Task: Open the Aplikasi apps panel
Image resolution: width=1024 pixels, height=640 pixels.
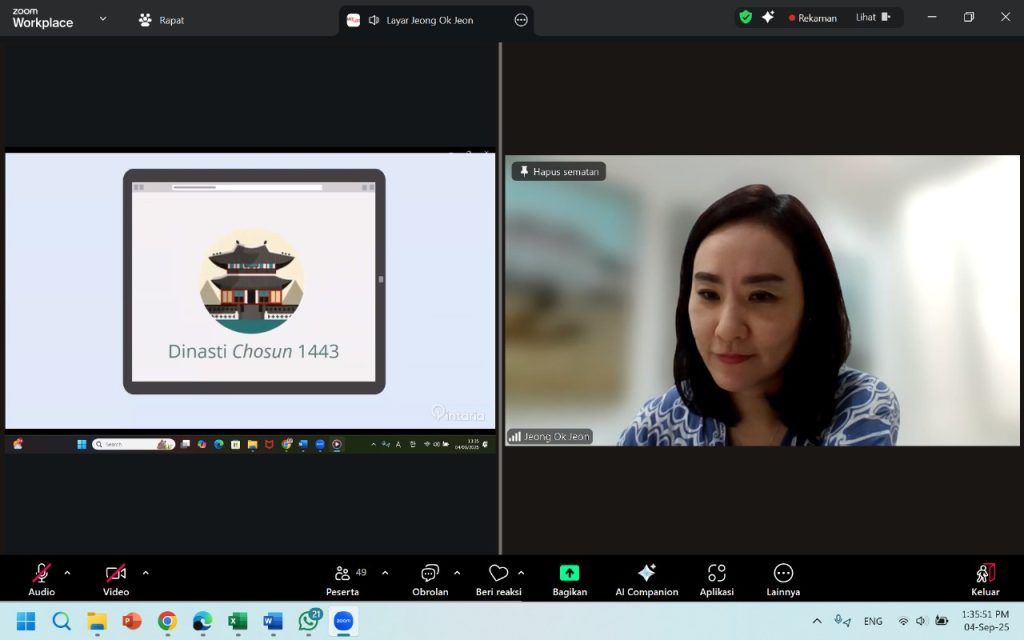Action: 716,578
